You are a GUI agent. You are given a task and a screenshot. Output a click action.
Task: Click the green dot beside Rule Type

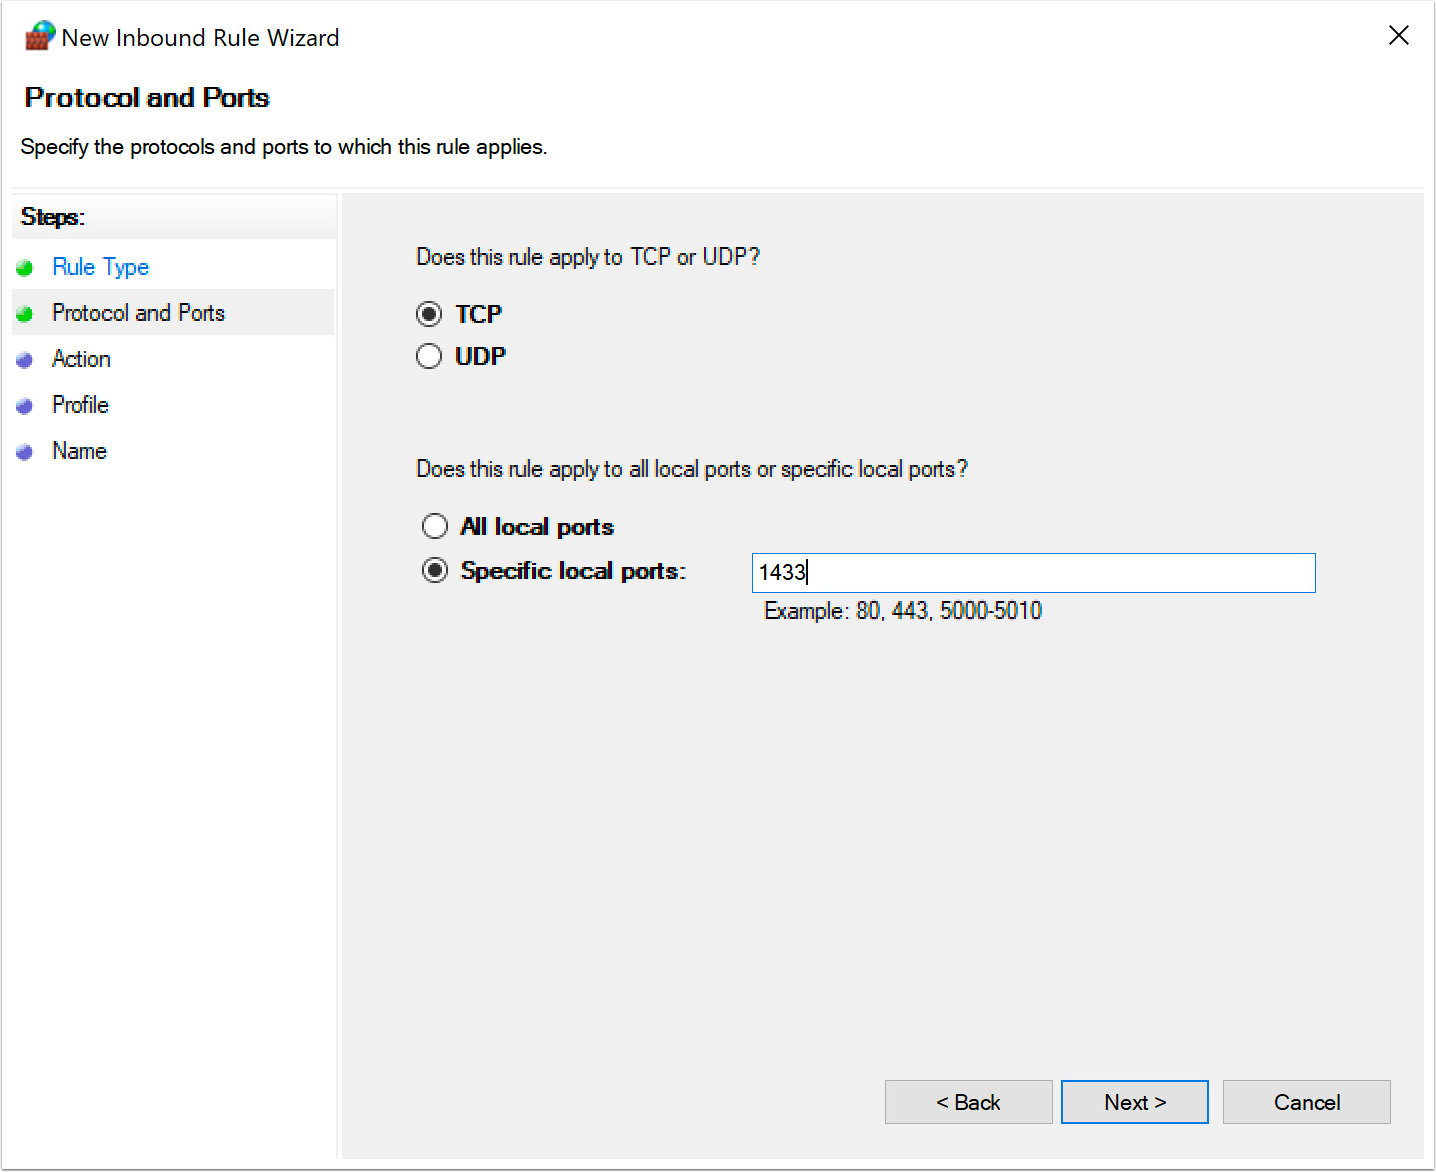point(25,266)
